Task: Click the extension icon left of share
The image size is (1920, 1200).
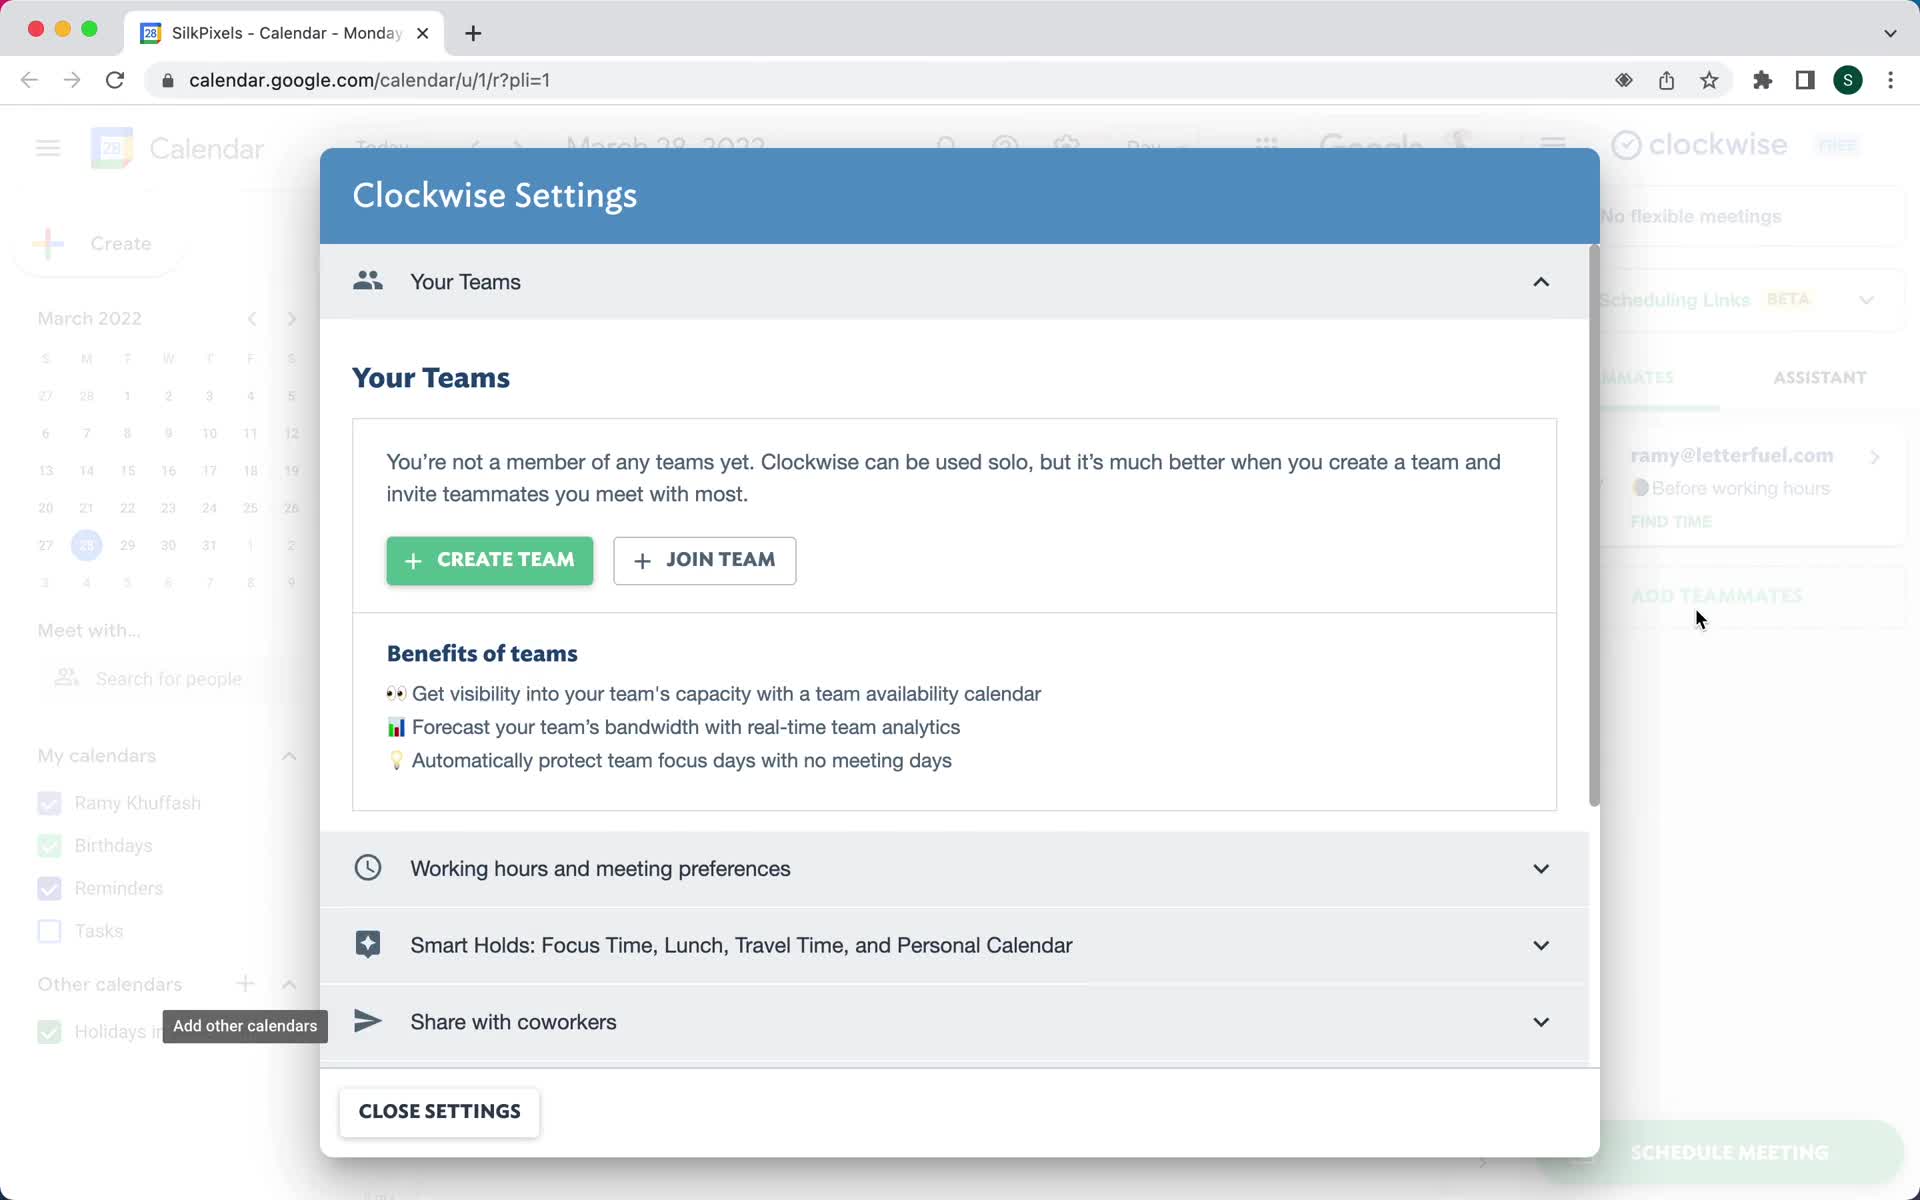Action: point(1624,80)
